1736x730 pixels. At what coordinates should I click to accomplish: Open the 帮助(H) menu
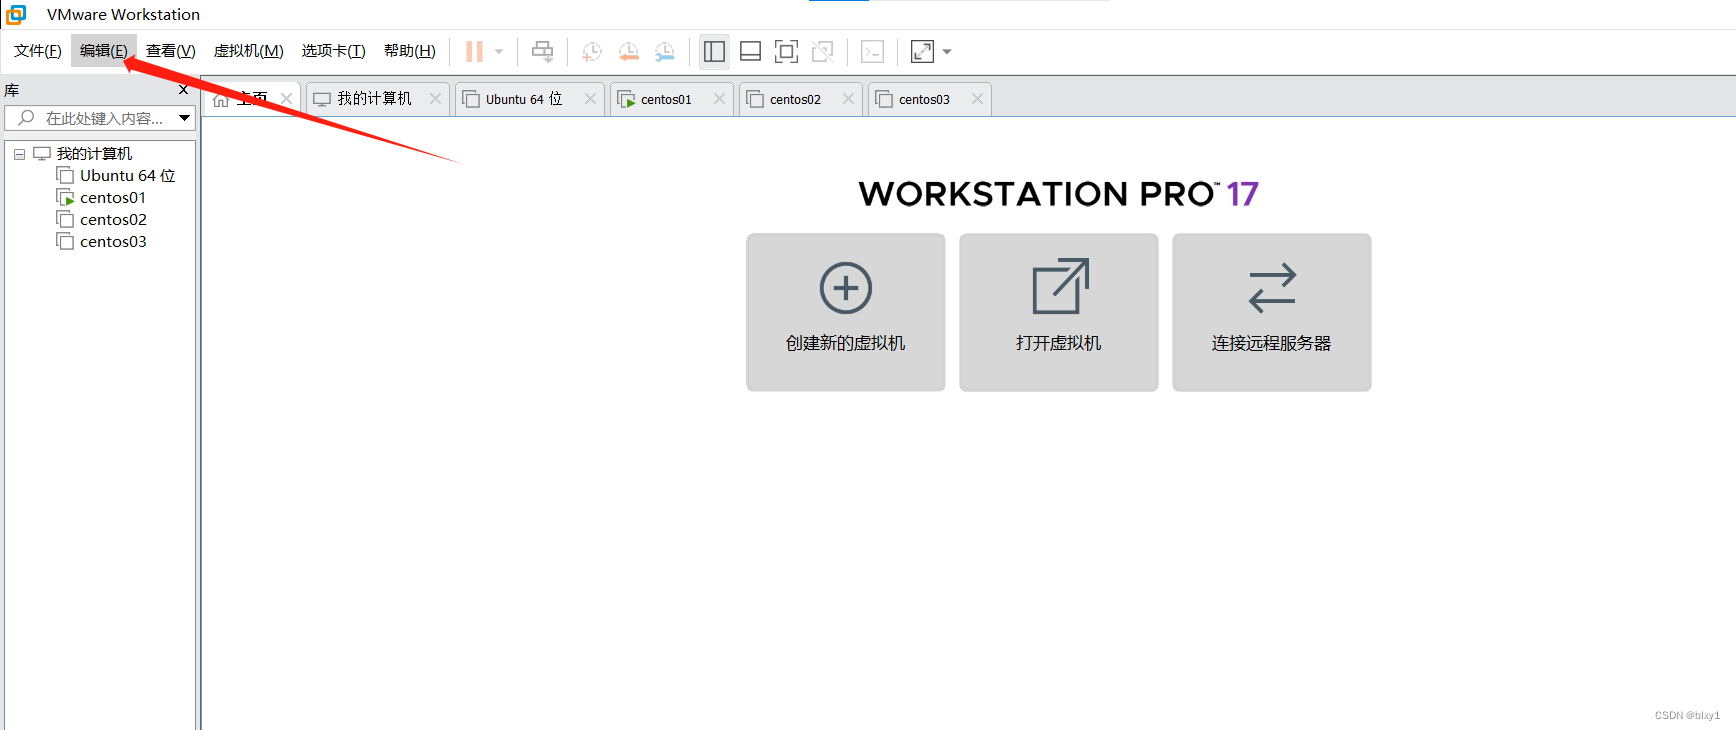pos(410,51)
